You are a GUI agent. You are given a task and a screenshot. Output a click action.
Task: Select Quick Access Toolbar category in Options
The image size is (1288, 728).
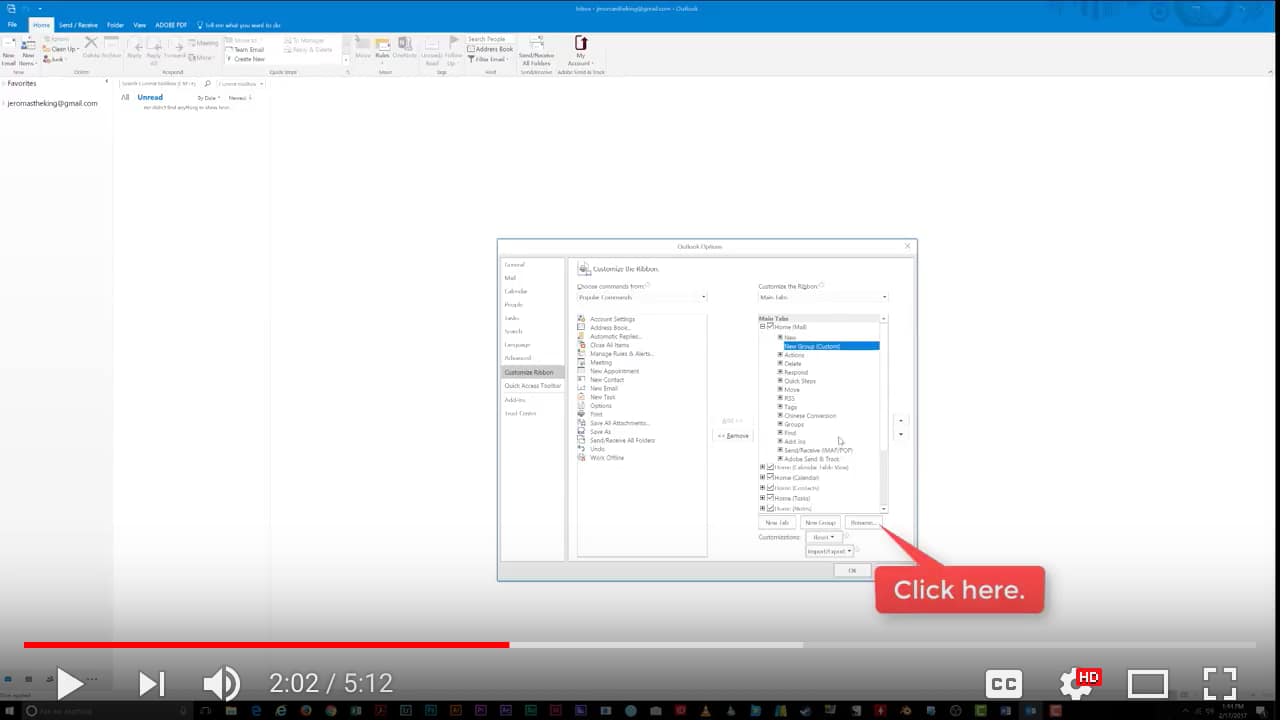click(x=533, y=386)
